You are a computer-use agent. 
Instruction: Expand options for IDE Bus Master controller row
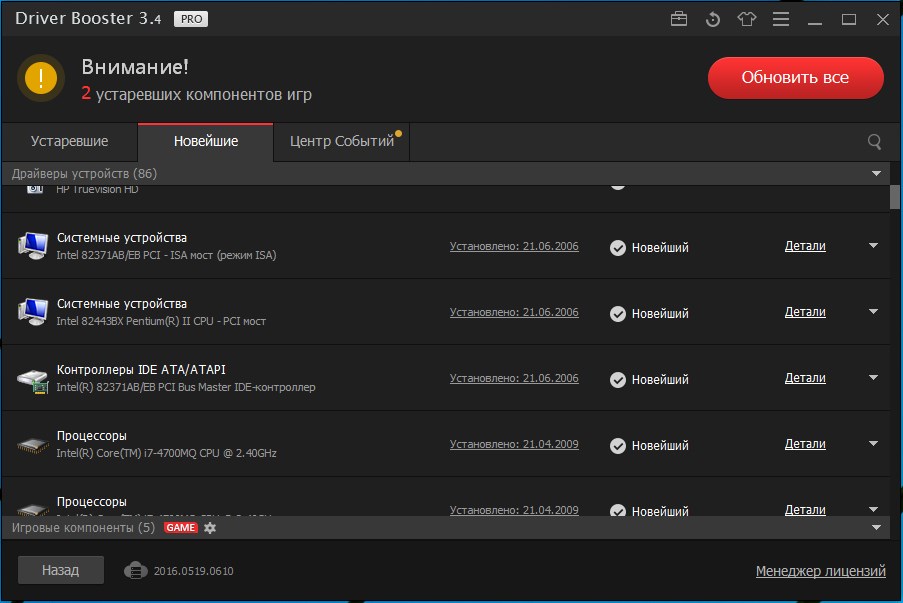pyautogui.click(x=874, y=377)
